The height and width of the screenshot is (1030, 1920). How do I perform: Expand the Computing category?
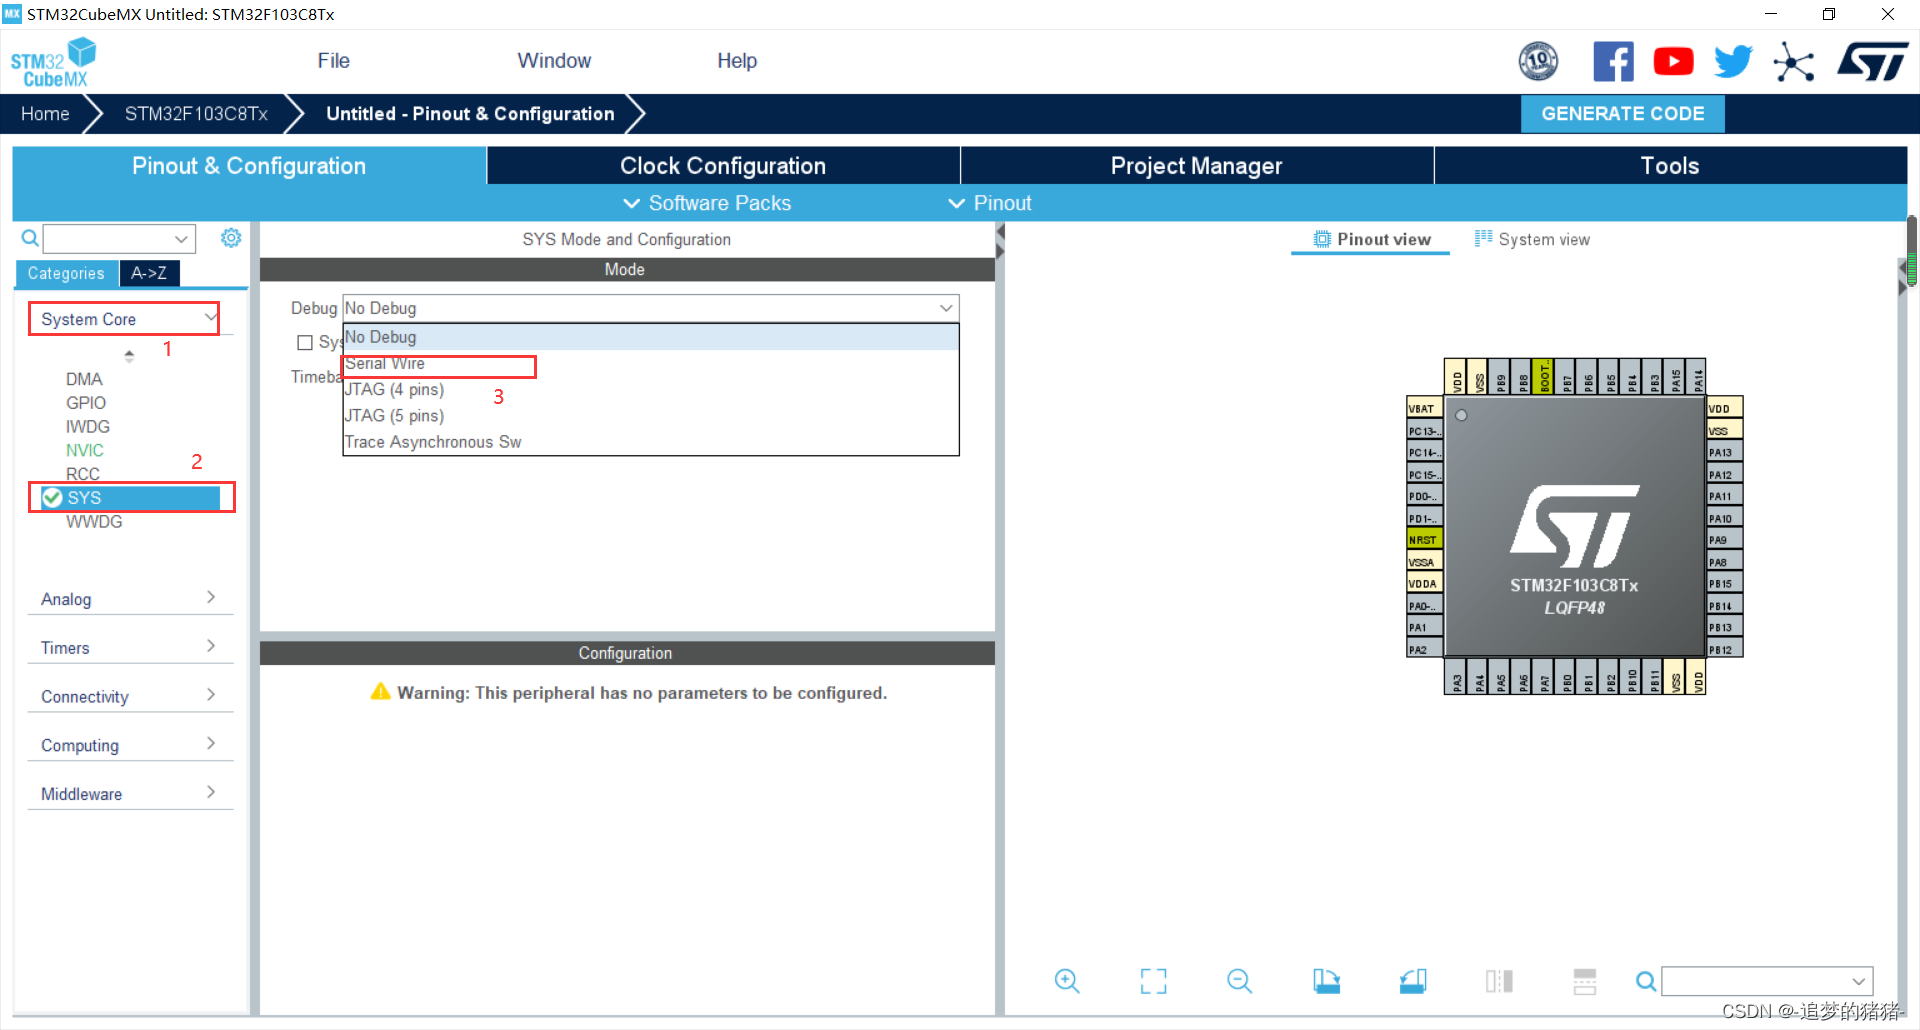[130, 745]
